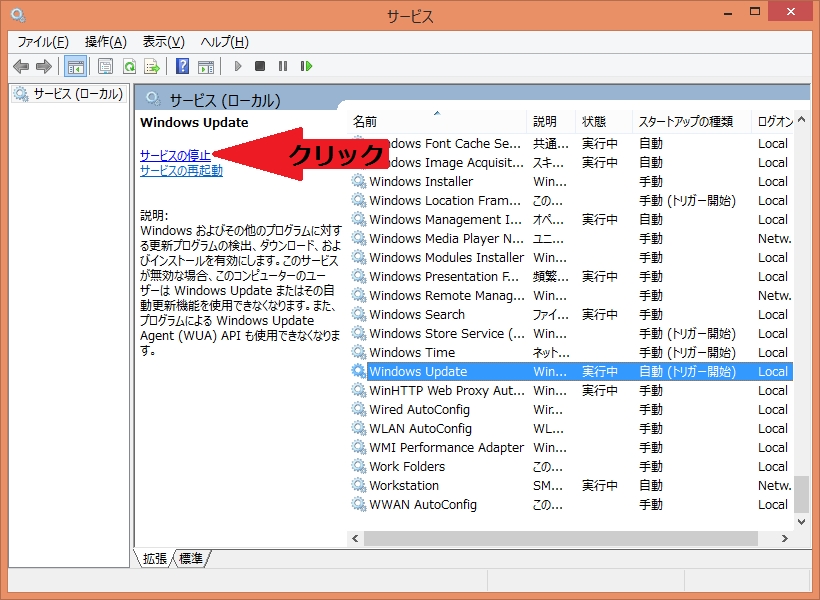Click the gear icon beside Windows Time

click(x=358, y=353)
